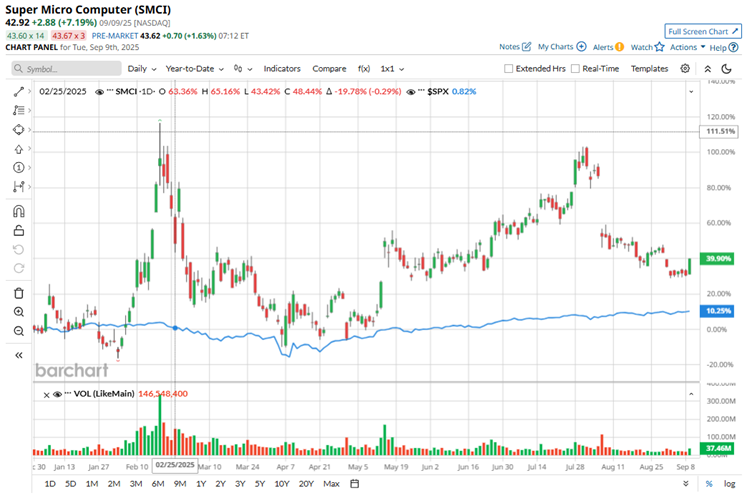Viewport: 752px width, 498px height.
Task: Open the Templates menu
Action: point(649,69)
